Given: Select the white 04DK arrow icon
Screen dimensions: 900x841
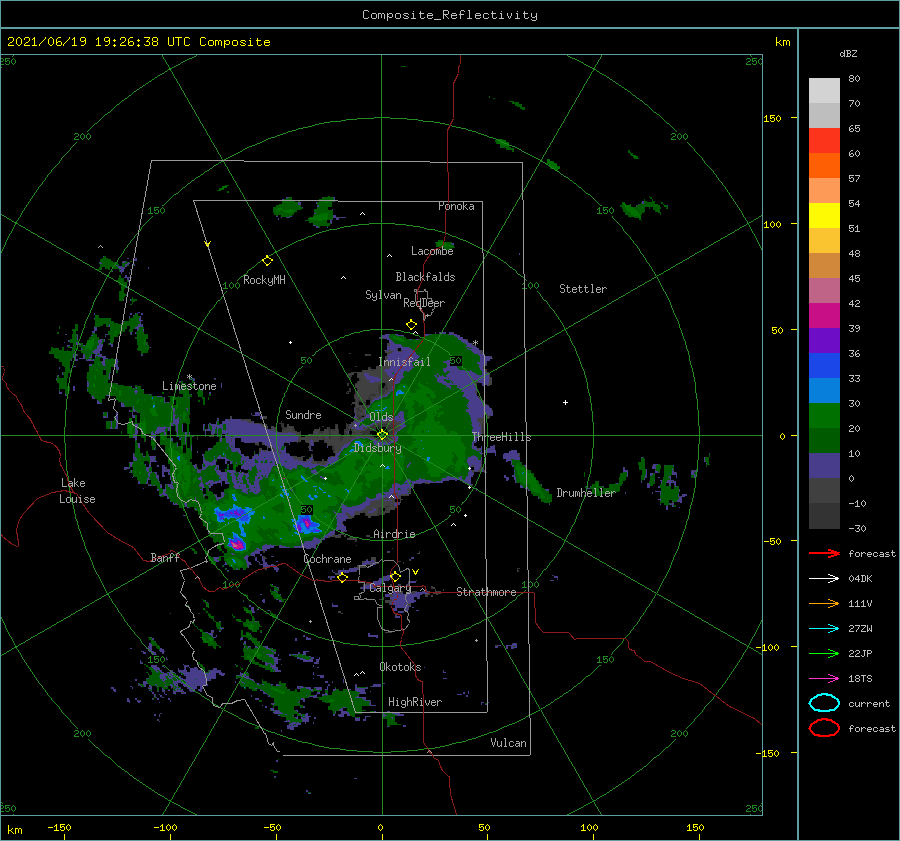Looking at the screenshot, I should (824, 579).
